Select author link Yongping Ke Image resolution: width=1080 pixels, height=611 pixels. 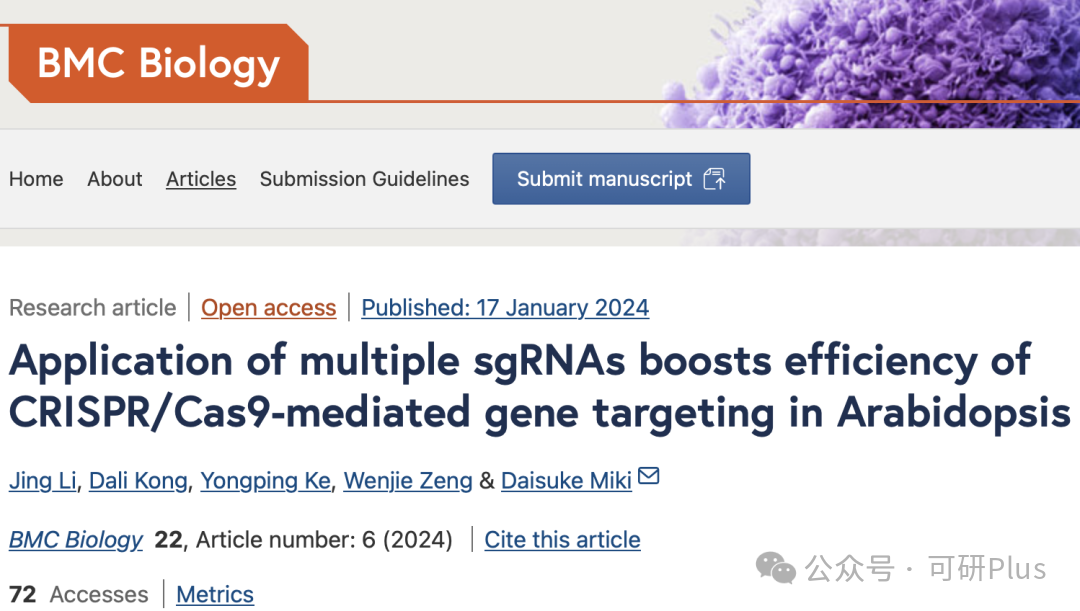tap(265, 481)
